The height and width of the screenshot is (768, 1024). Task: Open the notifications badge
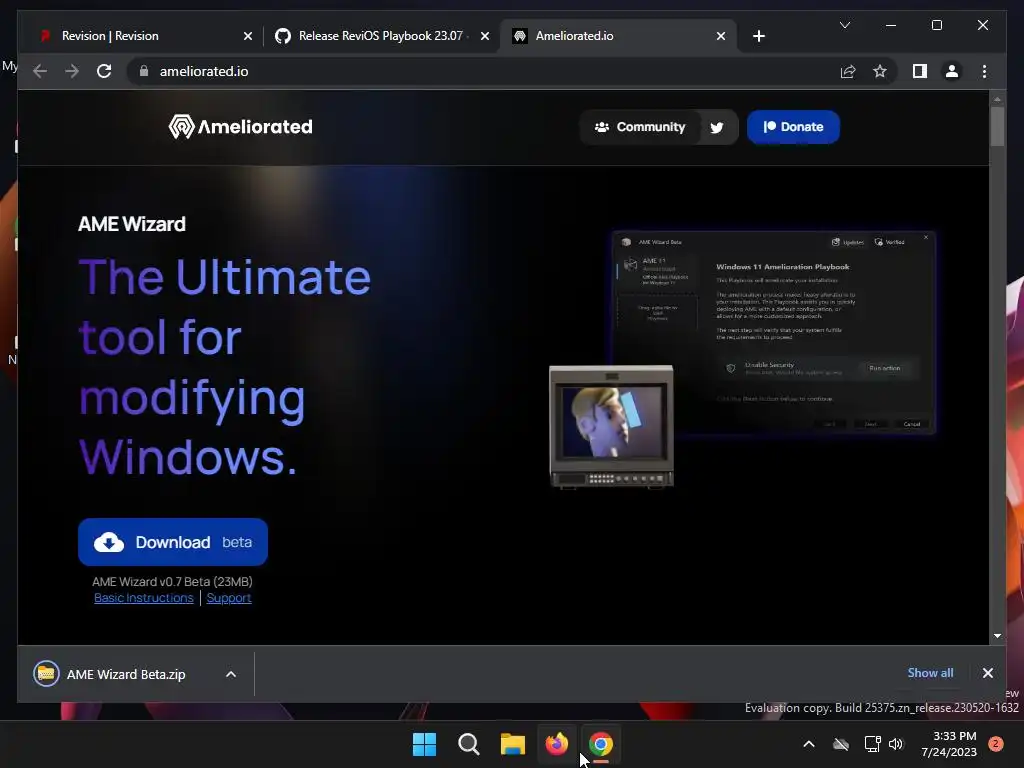click(995, 744)
